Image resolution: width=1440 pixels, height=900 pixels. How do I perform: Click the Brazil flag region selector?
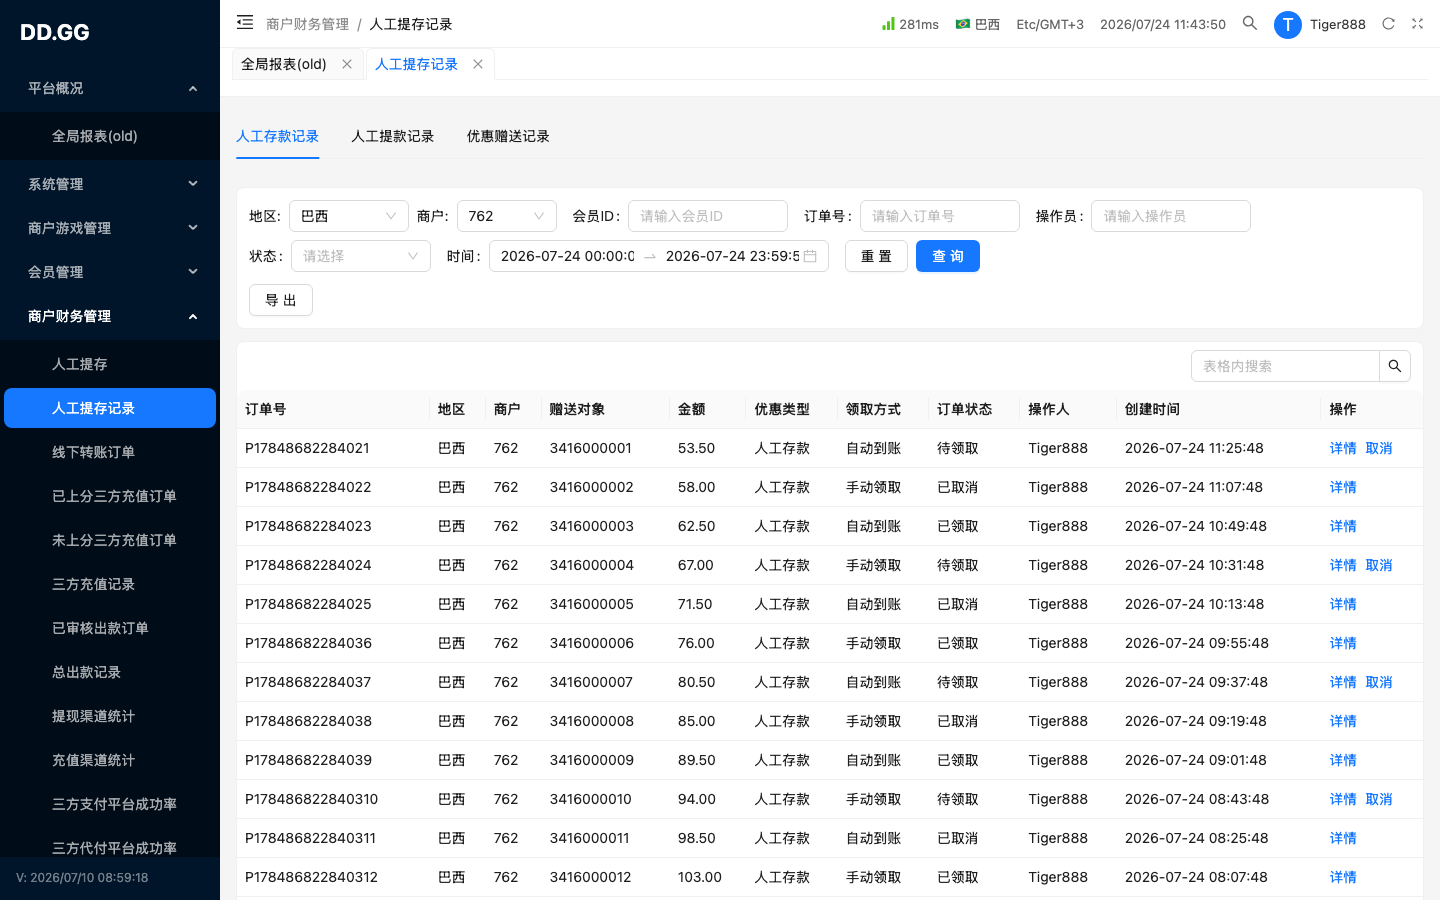tap(977, 24)
